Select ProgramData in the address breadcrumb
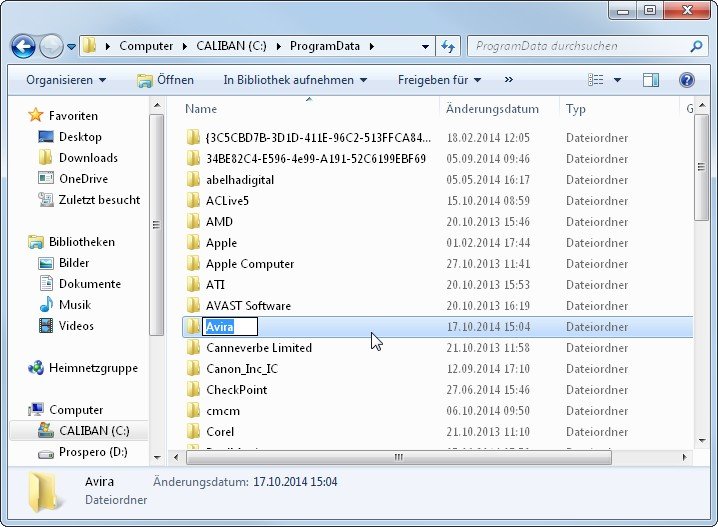 (325, 46)
